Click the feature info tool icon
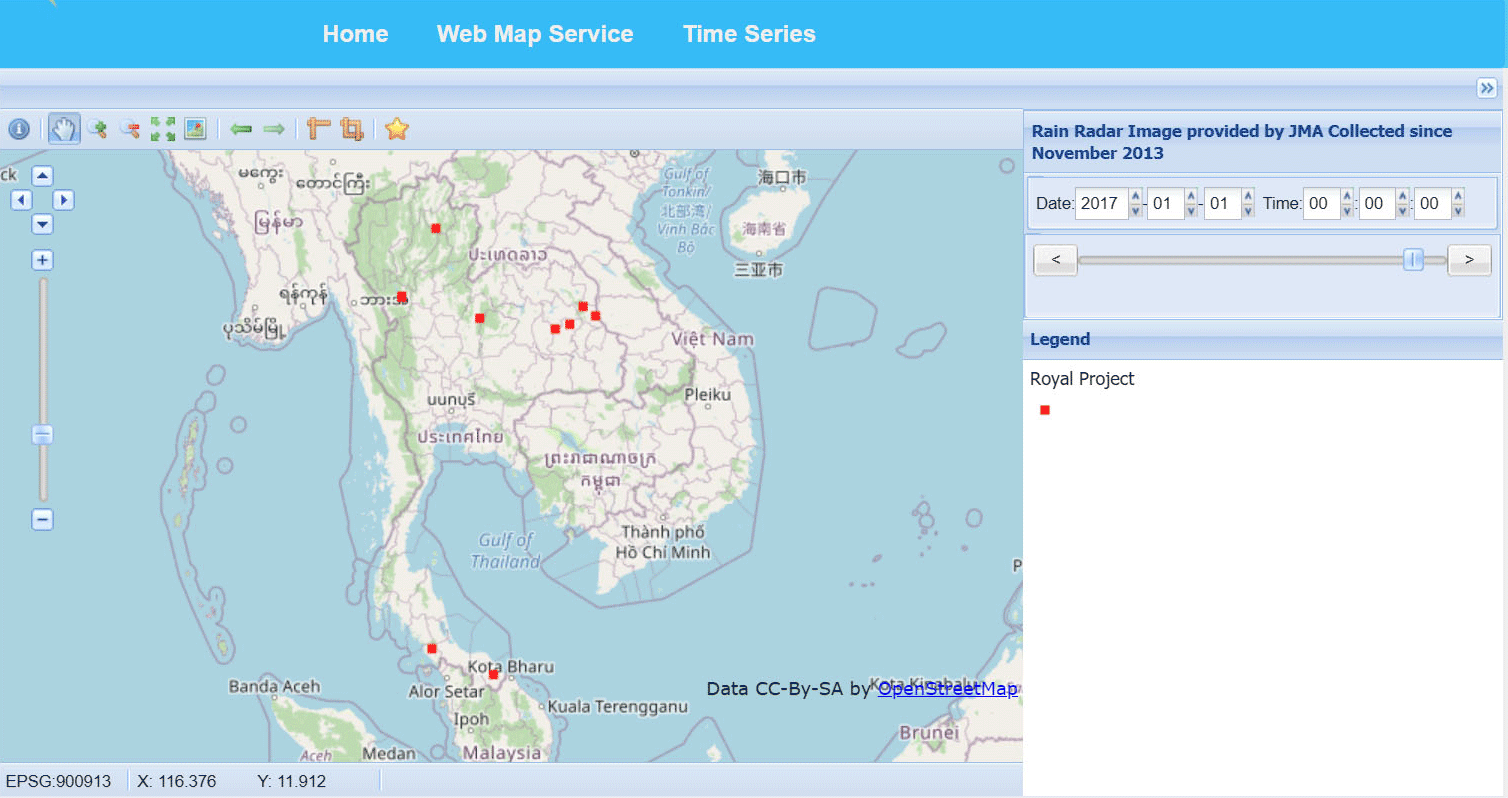The image size is (1508, 798). (x=18, y=129)
